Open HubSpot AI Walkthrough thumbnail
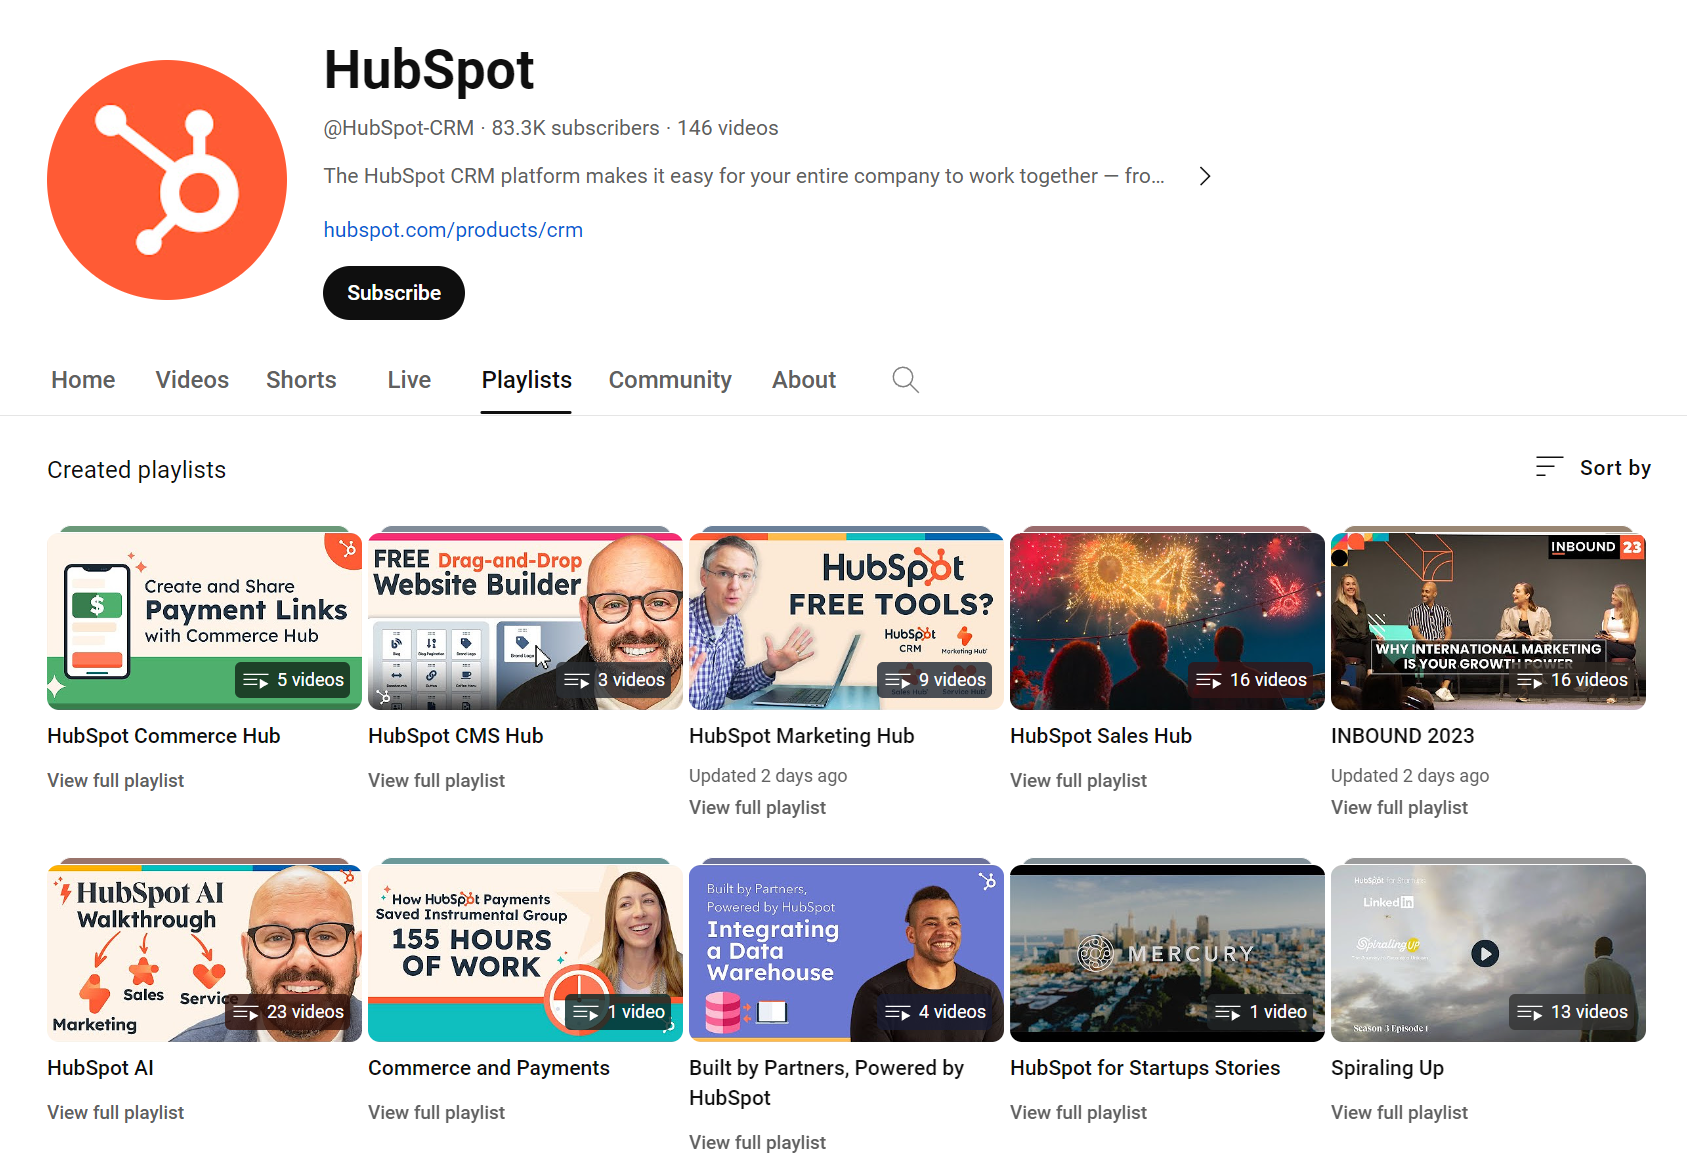This screenshot has width=1687, height=1160. click(x=204, y=953)
